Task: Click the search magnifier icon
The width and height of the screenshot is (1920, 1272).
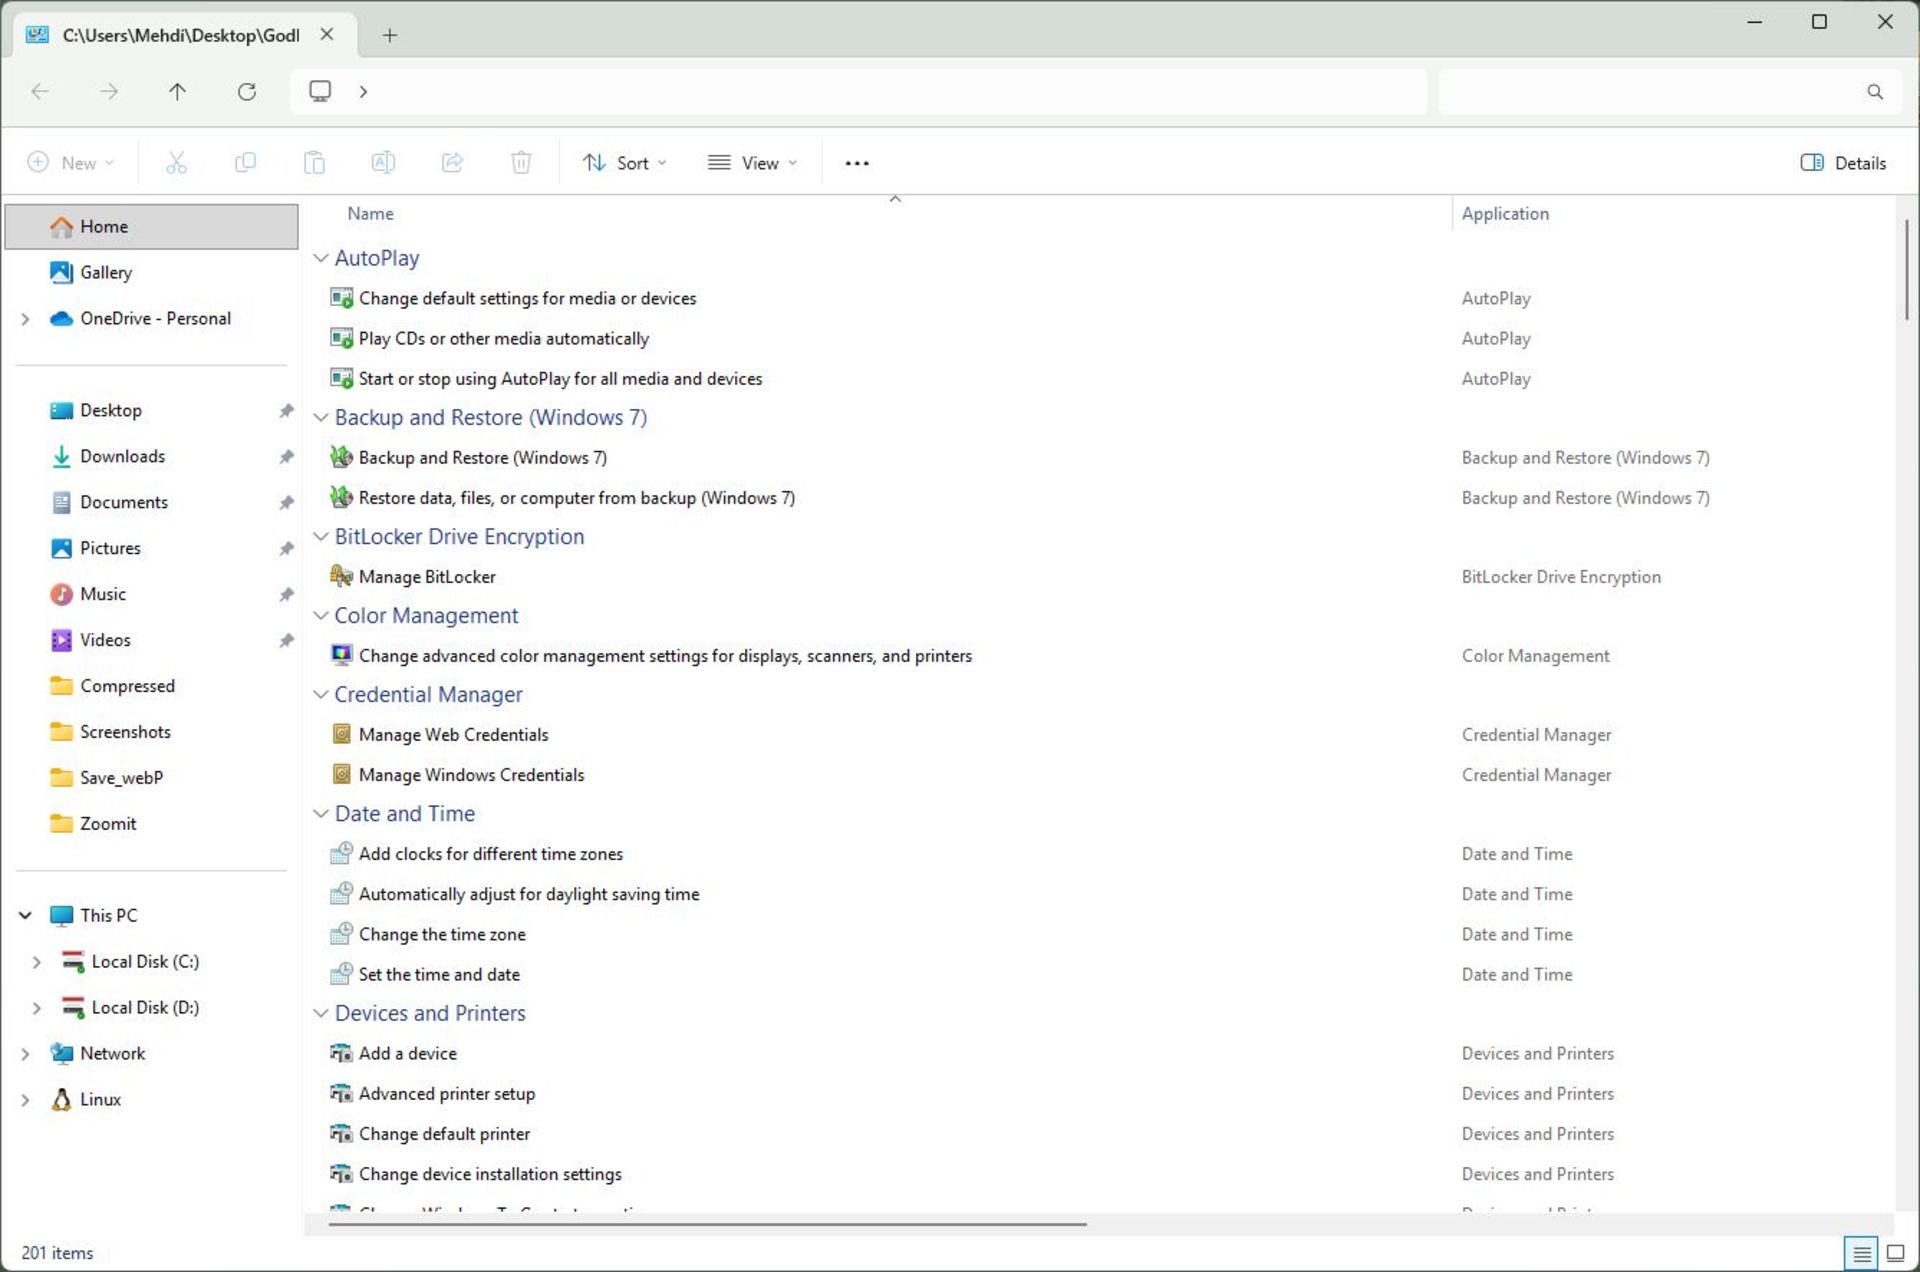Action: coord(1874,92)
